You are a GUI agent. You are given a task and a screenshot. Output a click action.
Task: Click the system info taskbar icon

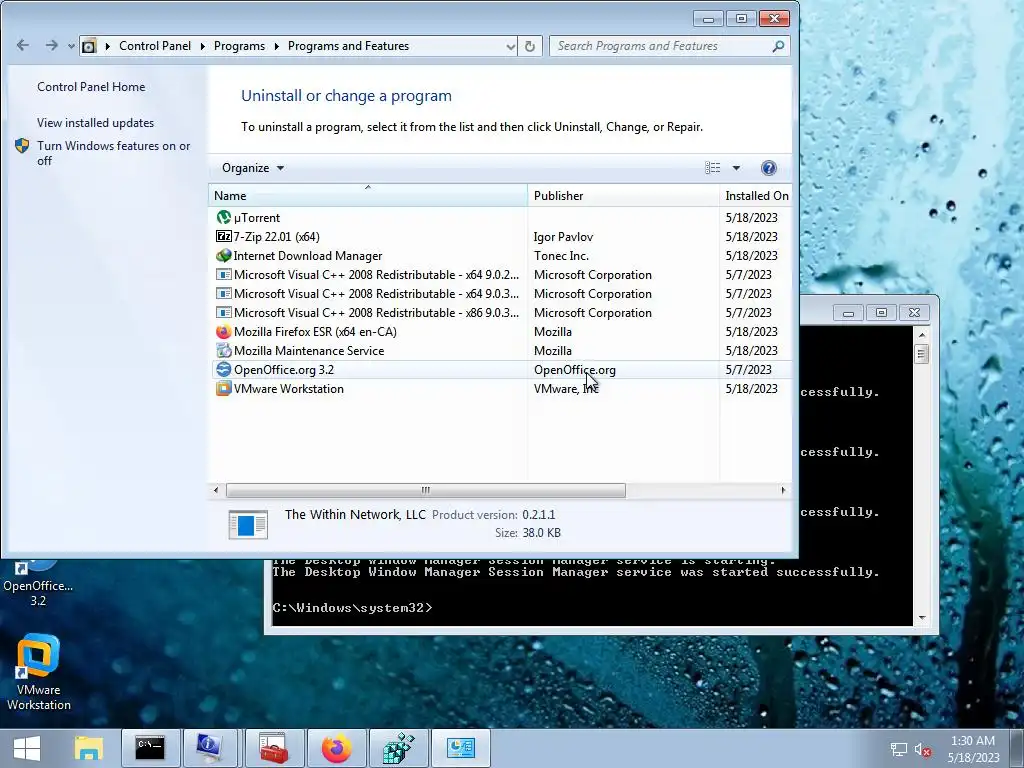pyautogui.click(x=210, y=748)
